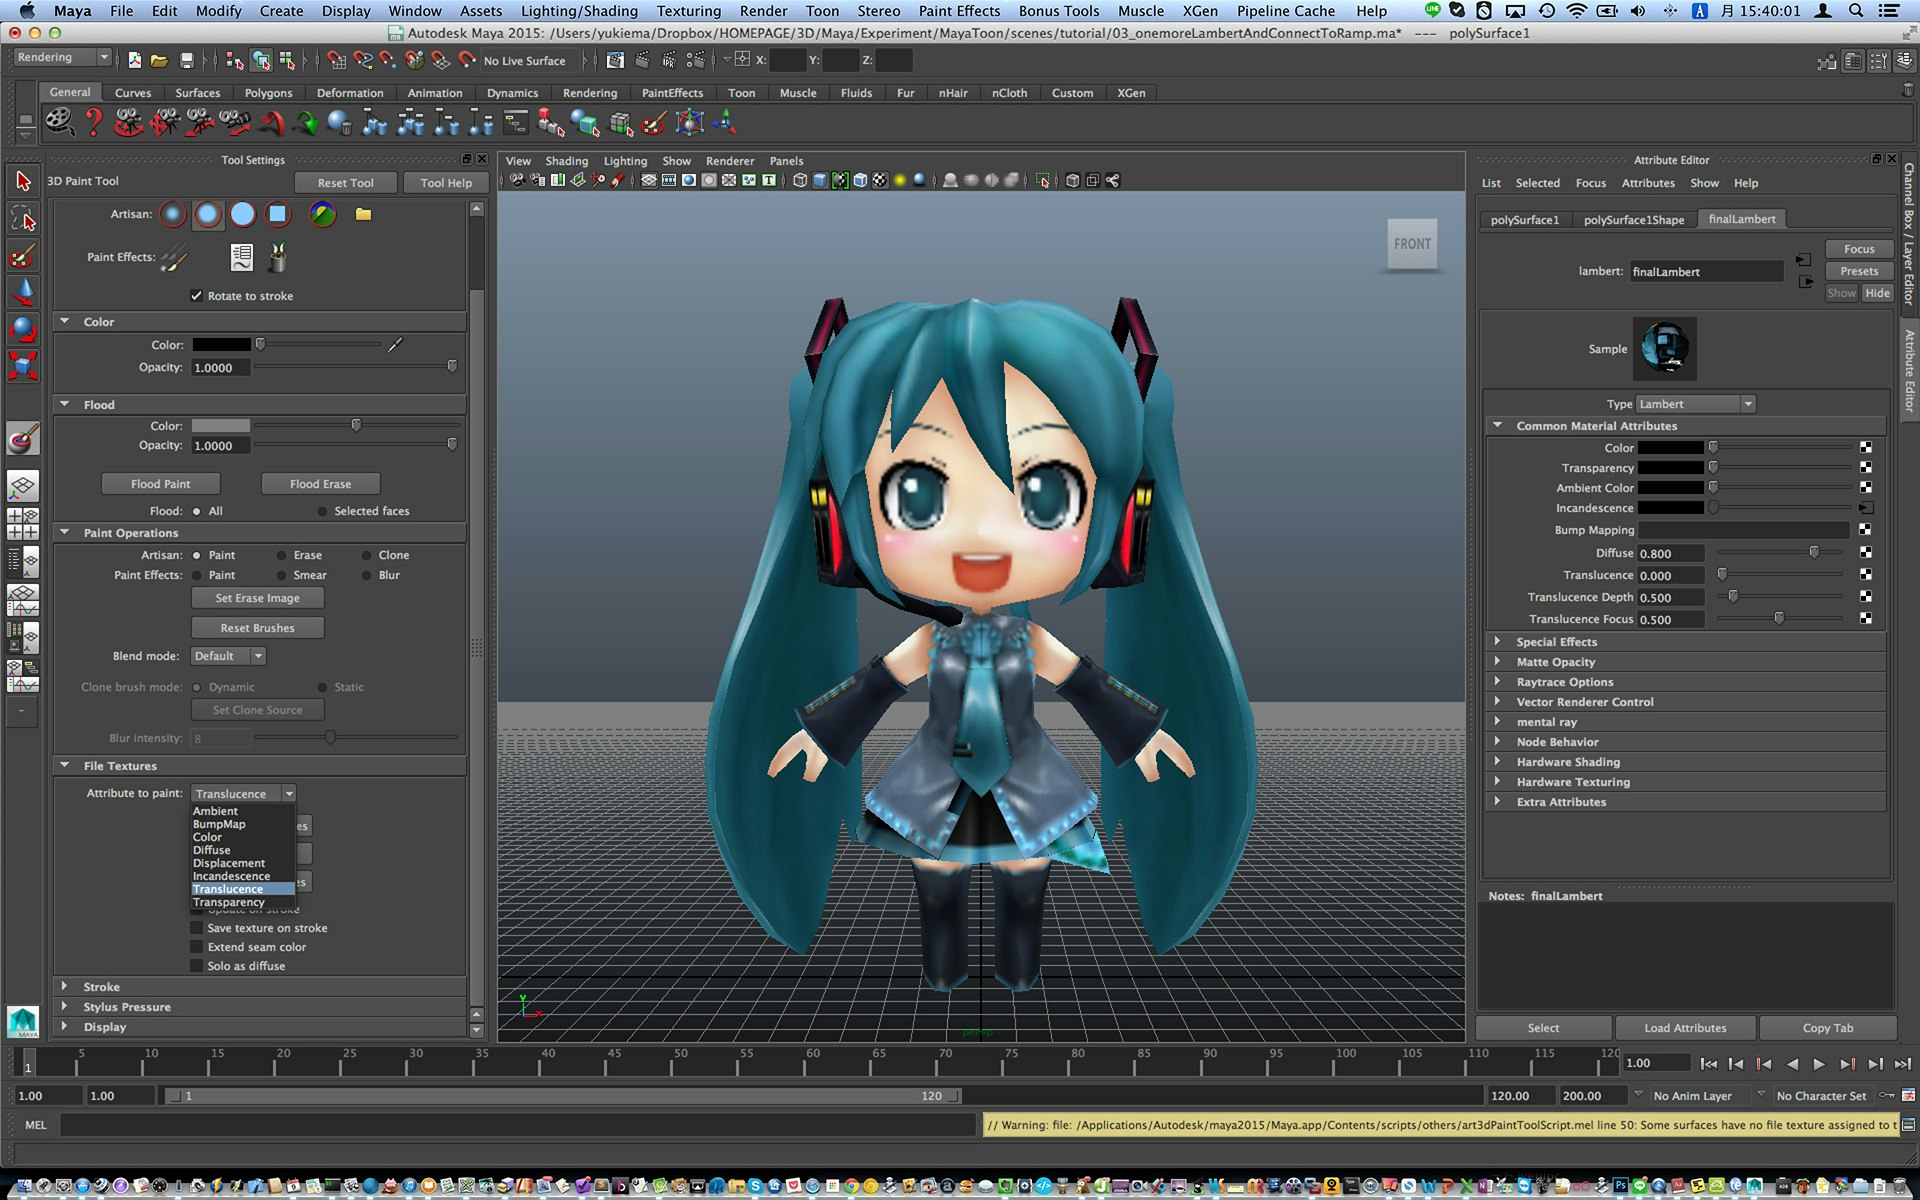Screen dimensions: 1920x1200
Task: Open file browser folder icon beside Artisan brushes
Action: [x=363, y=214]
